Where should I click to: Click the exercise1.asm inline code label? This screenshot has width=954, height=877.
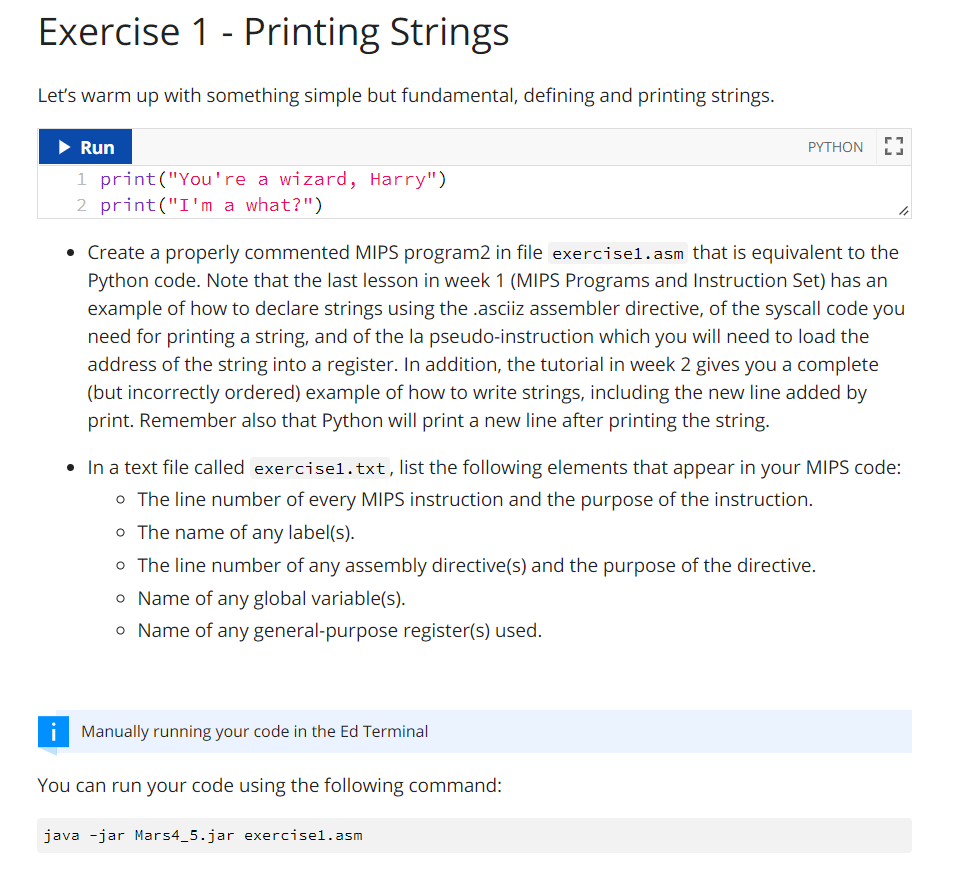[x=618, y=253]
